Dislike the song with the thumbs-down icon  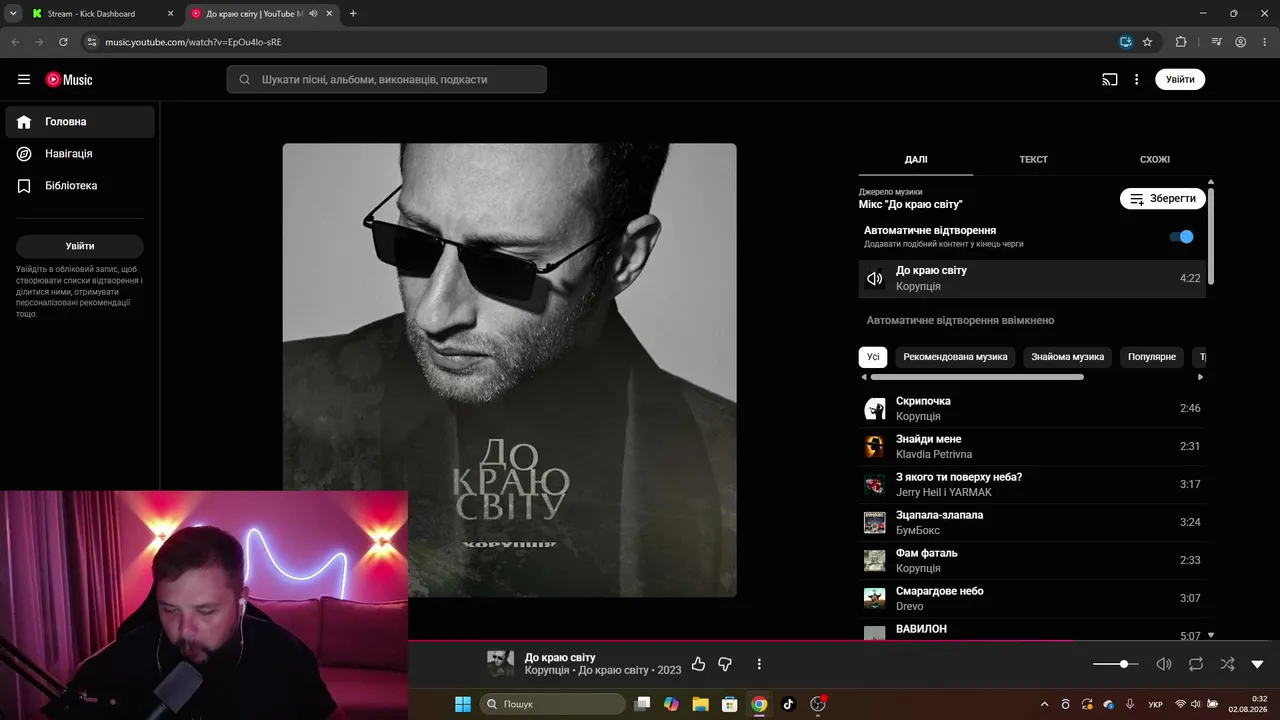coord(725,664)
